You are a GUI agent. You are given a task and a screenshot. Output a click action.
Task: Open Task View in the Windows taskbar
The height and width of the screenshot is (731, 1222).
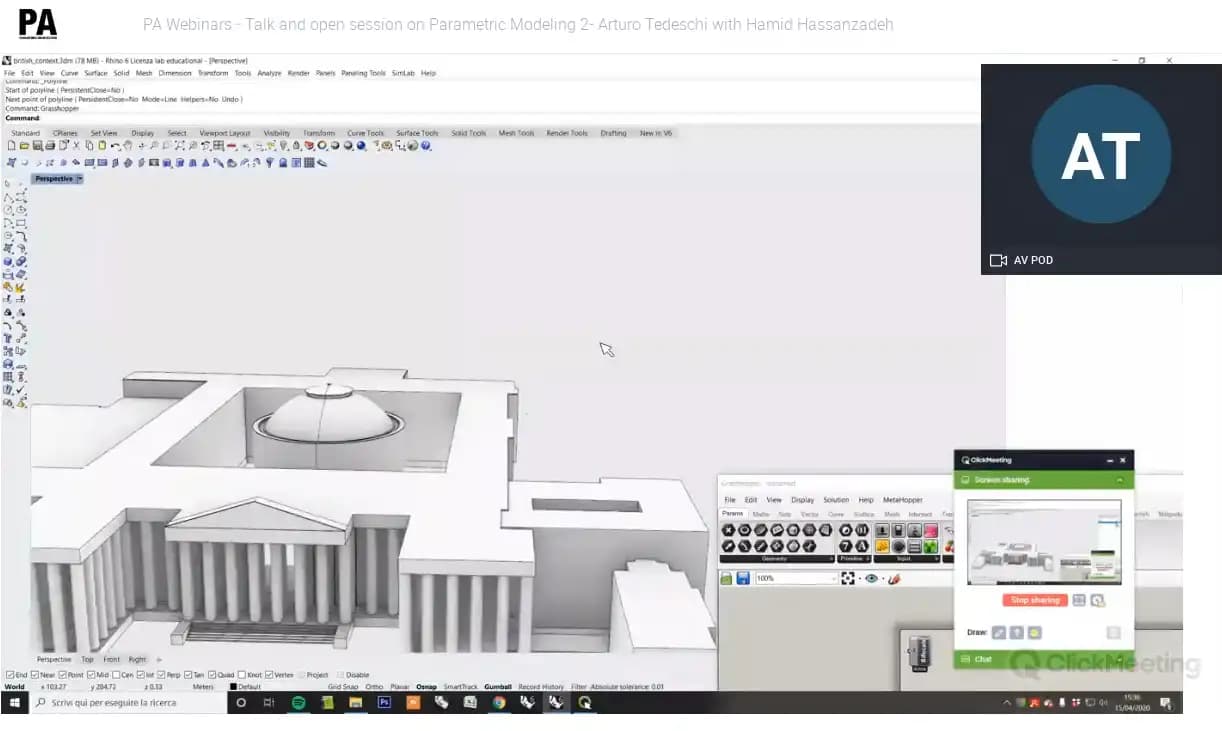pos(269,703)
